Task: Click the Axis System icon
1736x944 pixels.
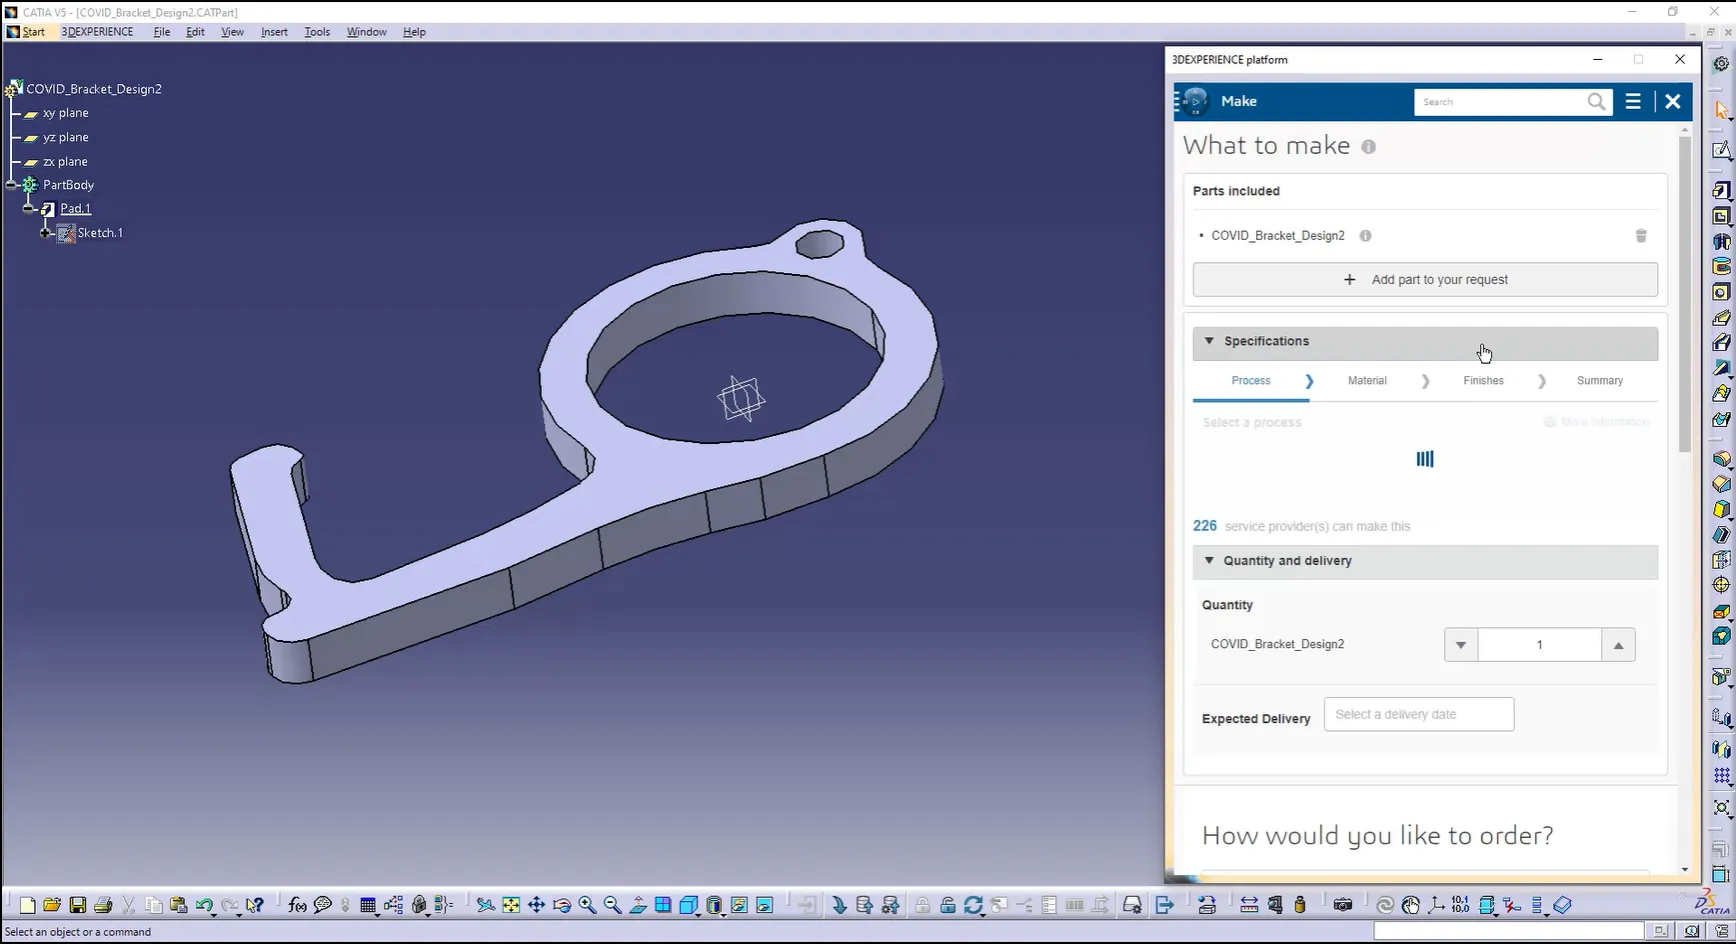Action: pos(1436,905)
